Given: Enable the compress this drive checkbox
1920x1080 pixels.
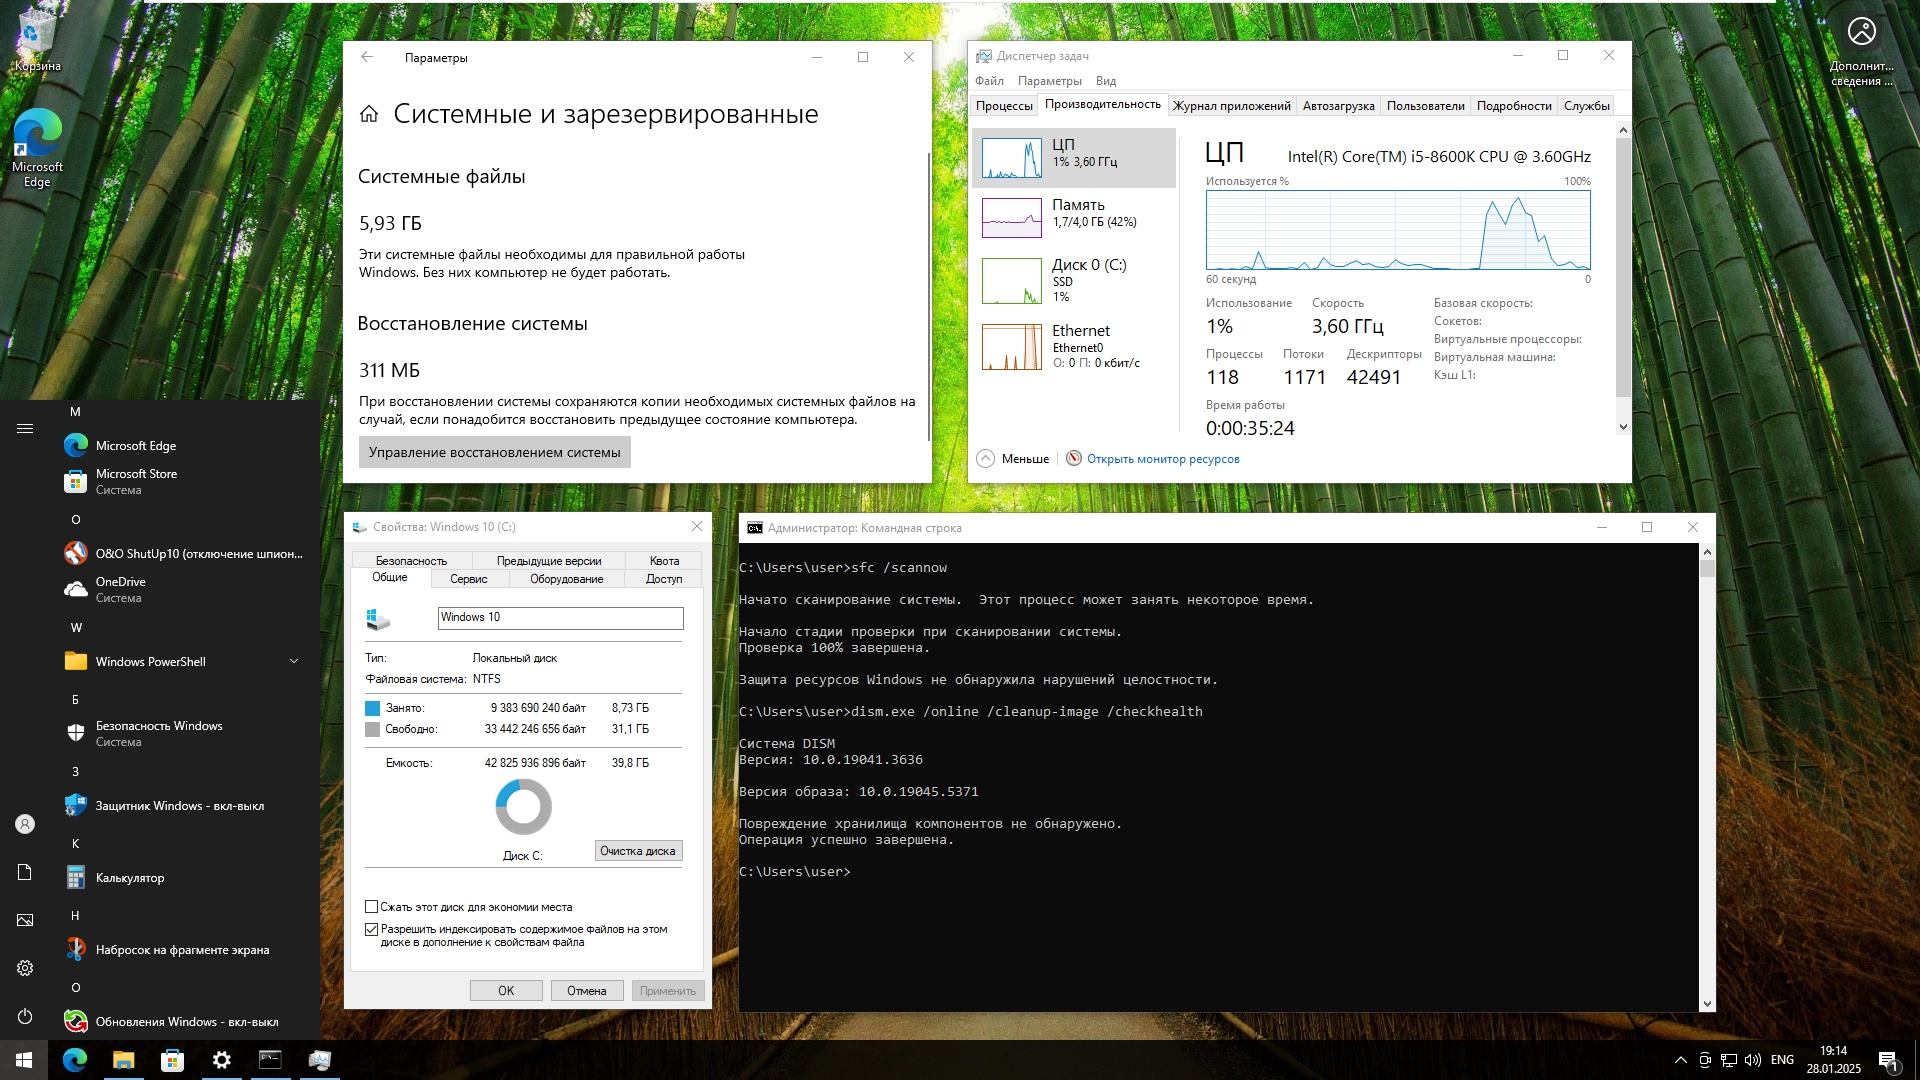Looking at the screenshot, I should click(x=372, y=907).
